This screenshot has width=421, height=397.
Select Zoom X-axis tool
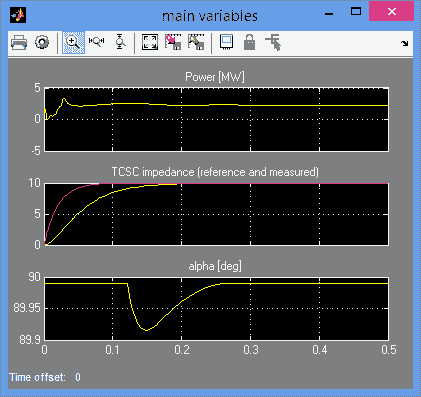tap(97, 42)
